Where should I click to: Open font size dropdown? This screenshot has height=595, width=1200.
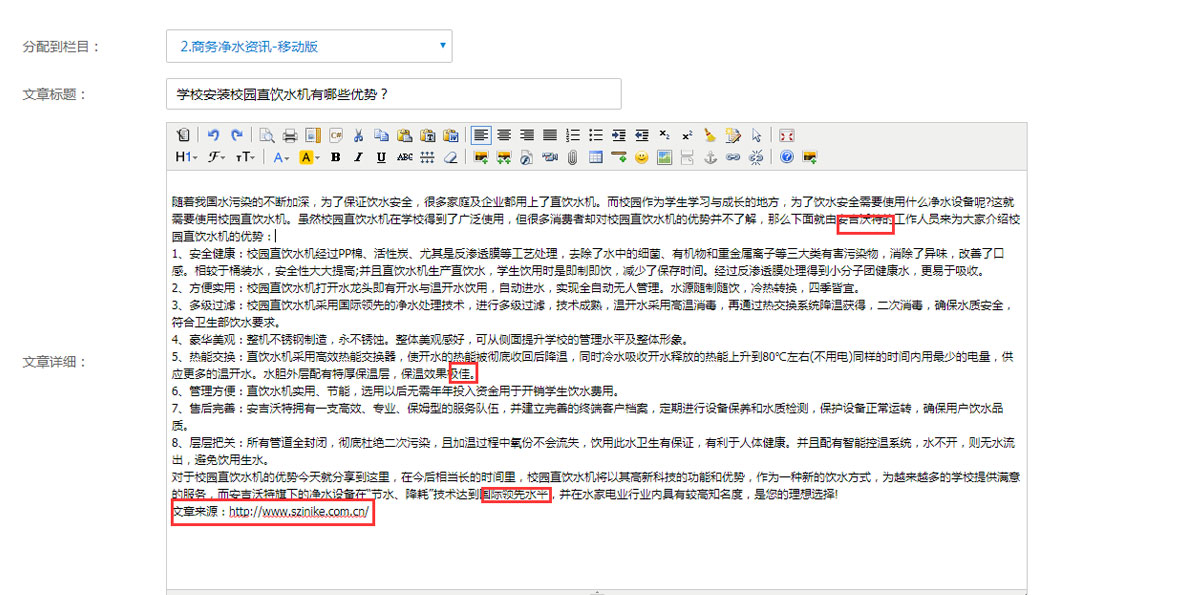pos(245,157)
